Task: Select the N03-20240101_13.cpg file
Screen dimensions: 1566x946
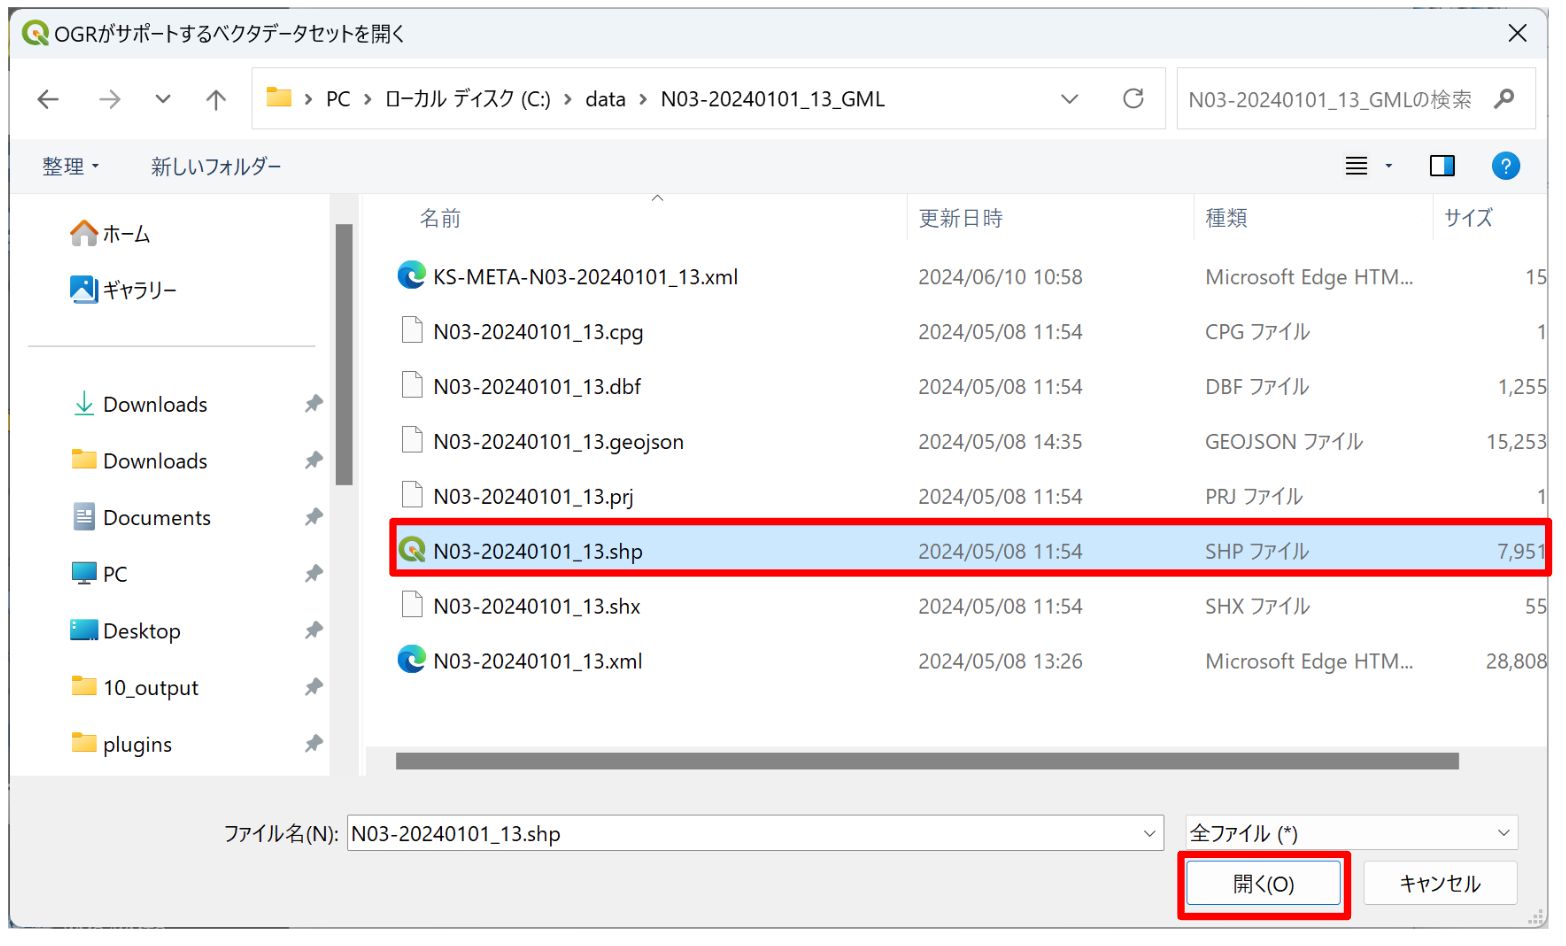Action: coord(970,332)
